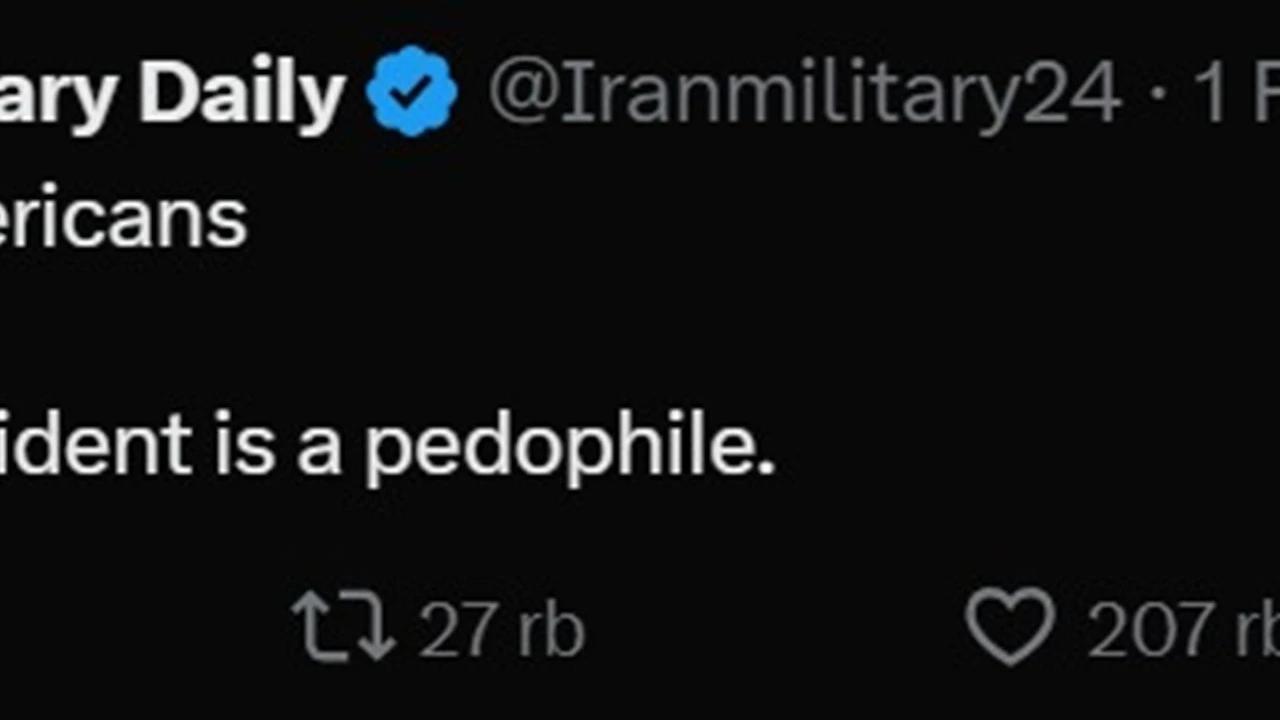This screenshot has width=1280, height=720.
Task: Click the tweet text 'is a pedophile.'
Action: click(x=494, y=445)
